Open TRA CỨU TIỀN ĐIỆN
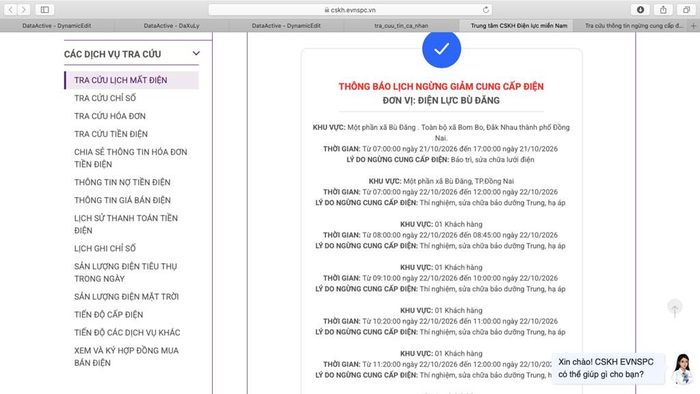Image resolution: width=700 pixels, height=394 pixels. coord(111,134)
